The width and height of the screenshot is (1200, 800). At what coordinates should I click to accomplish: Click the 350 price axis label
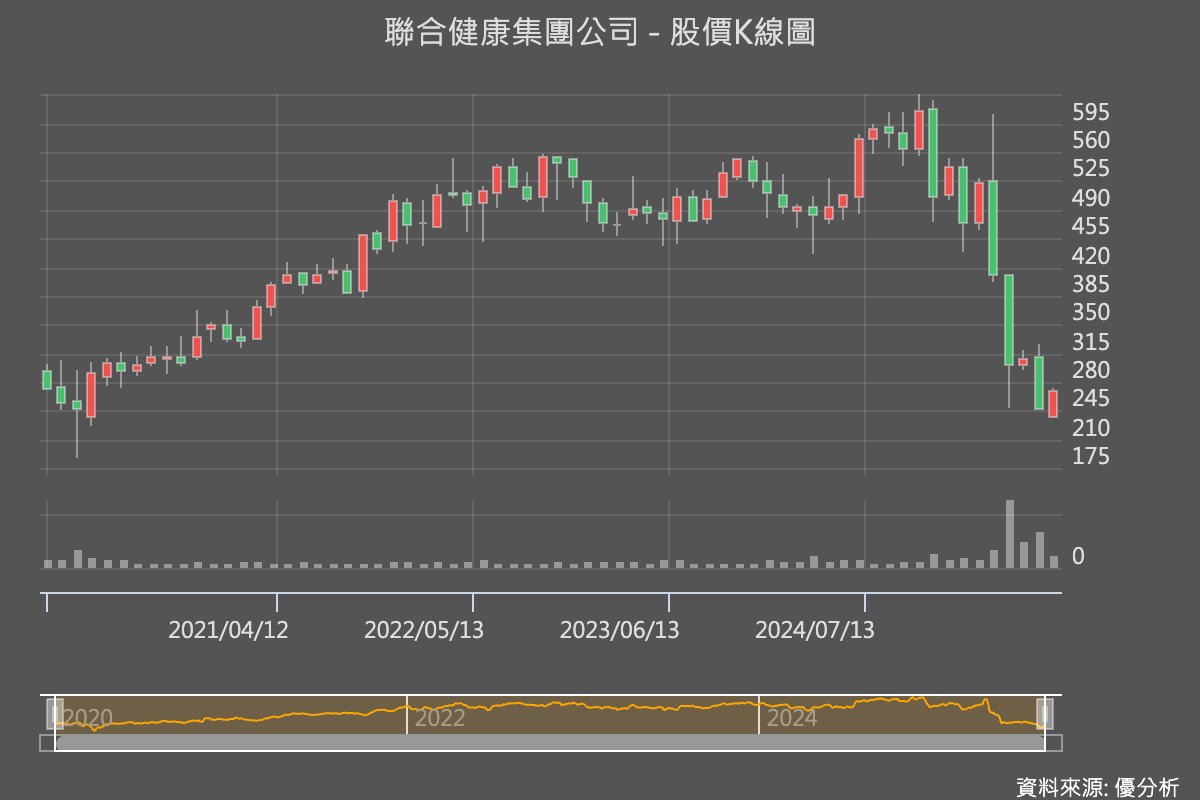(x=1091, y=313)
